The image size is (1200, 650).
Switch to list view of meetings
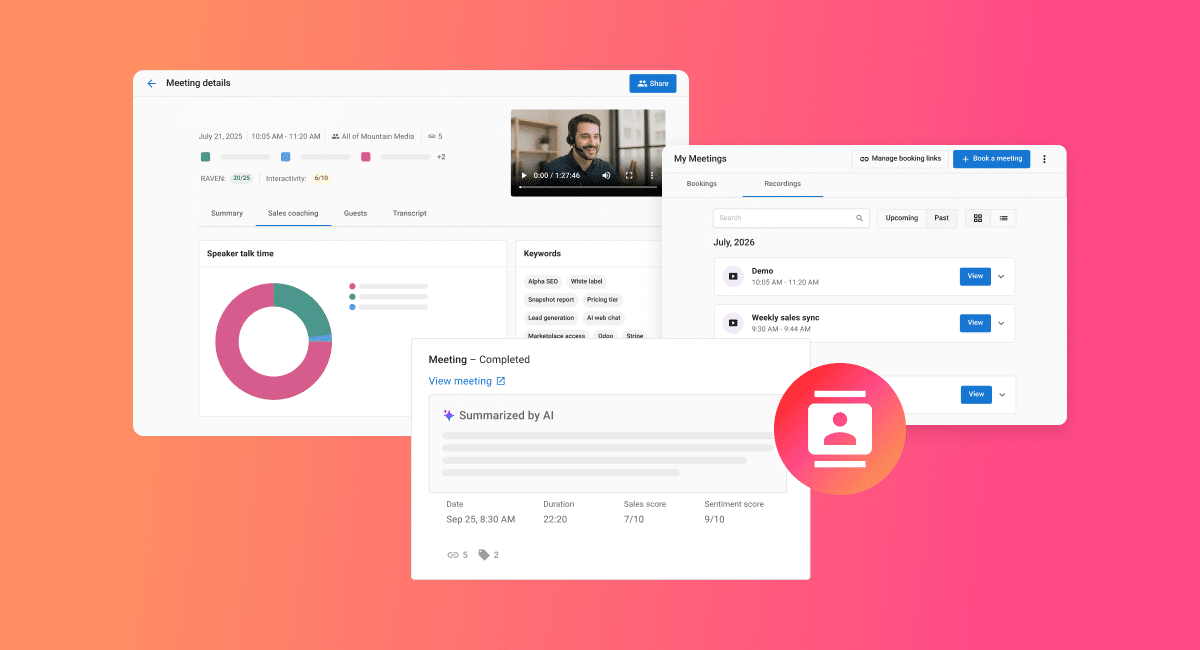point(1003,218)
